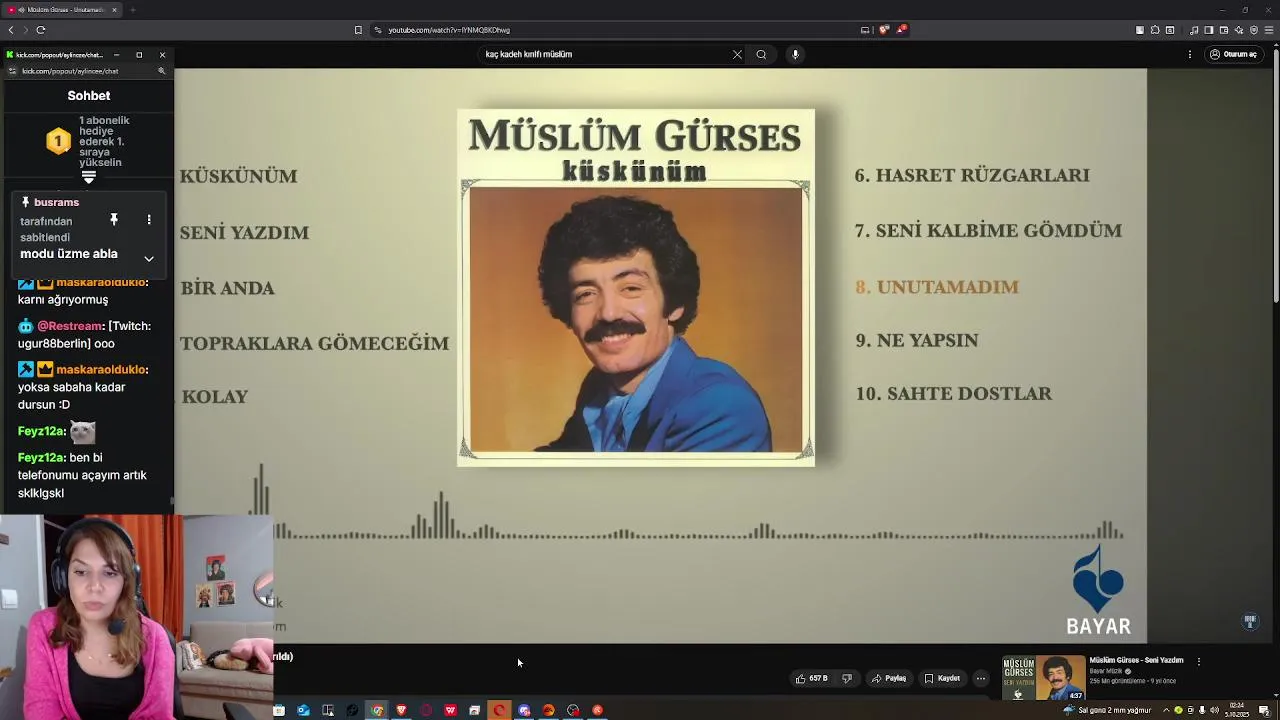This screenshot has width=1280, height=720.
Task: Open the site settings icon beside youtube.com URL
Action: pyautogui.click(x=377, y=30)
